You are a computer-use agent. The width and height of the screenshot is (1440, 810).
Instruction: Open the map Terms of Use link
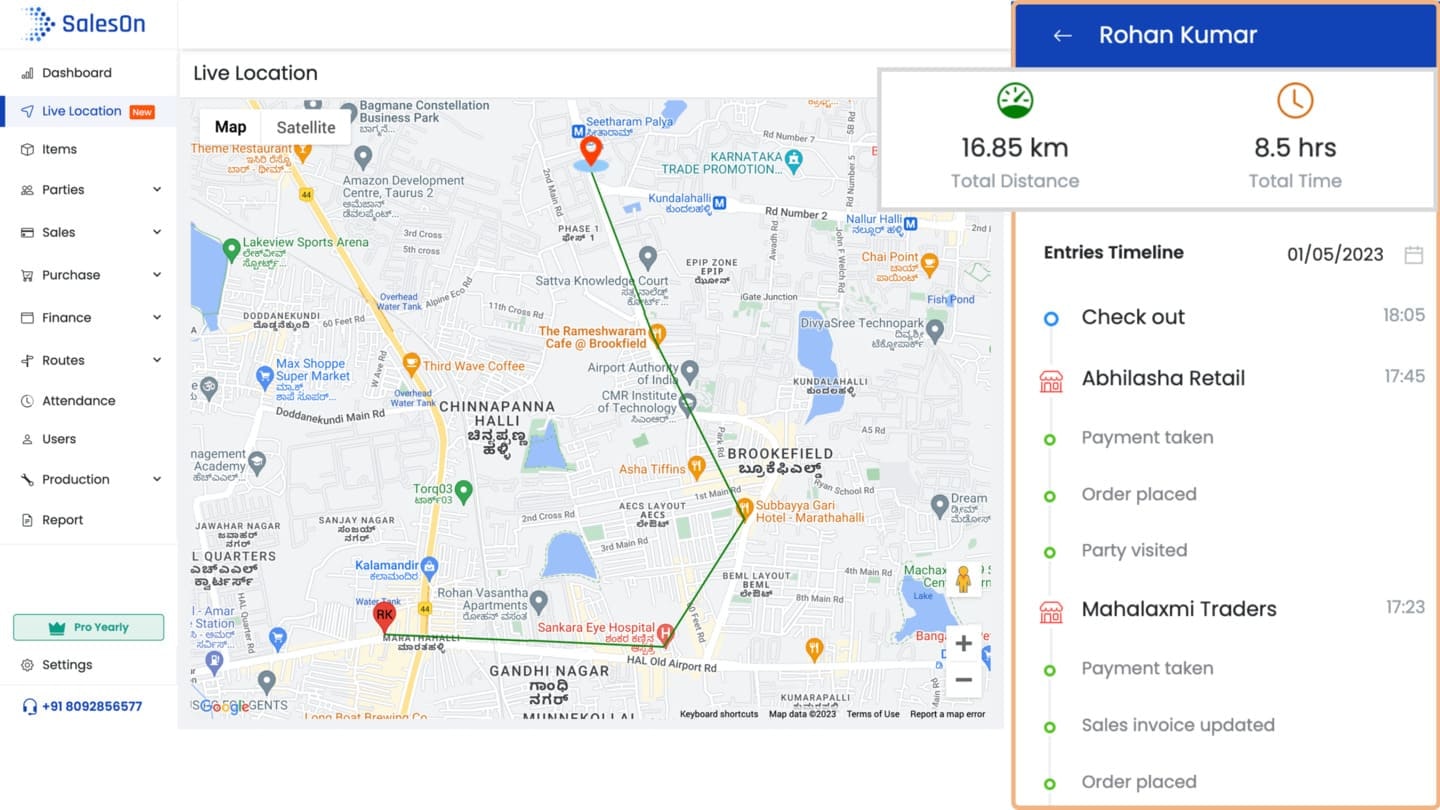[873, 714]
